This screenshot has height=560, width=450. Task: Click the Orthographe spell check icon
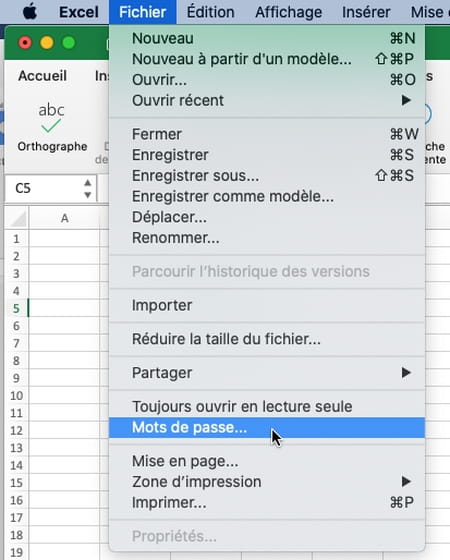tap(51, 118)
